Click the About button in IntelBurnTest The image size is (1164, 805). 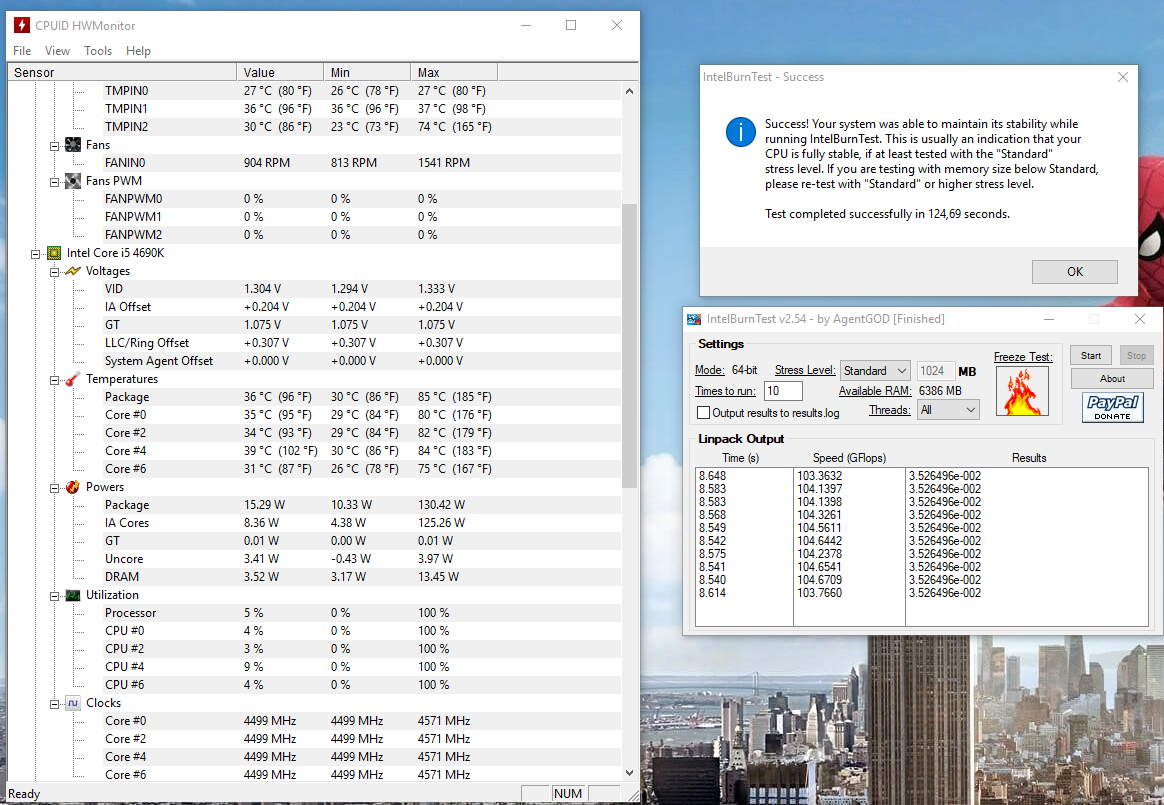1112,379
